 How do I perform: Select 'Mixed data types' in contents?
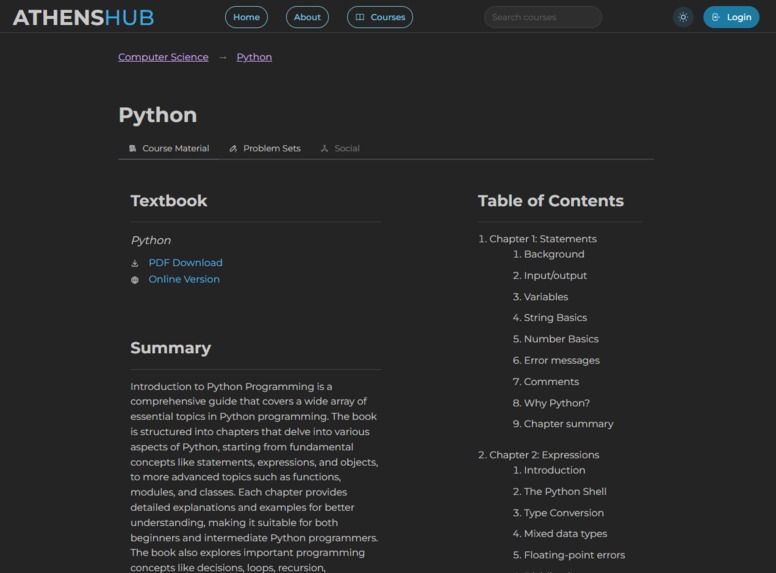coord(566,533)
